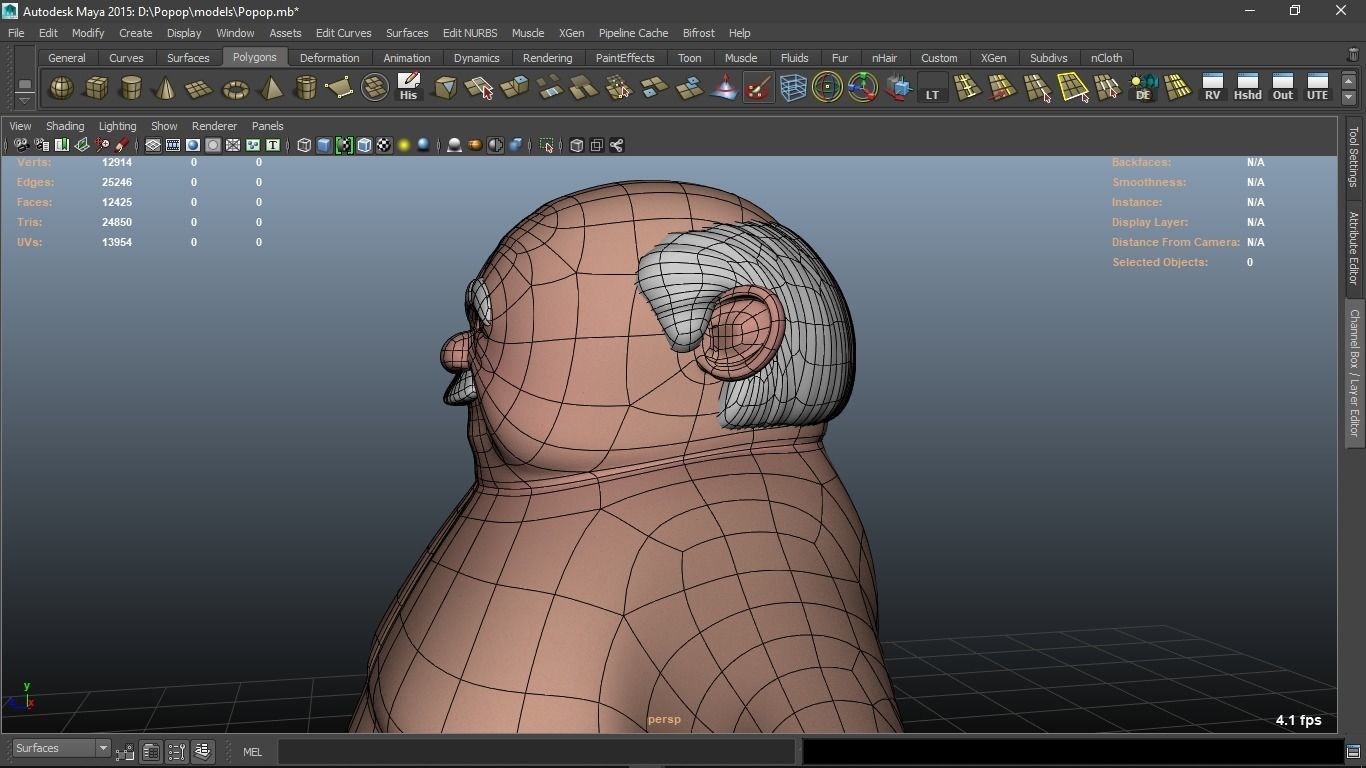Open the Shading dropdown in panel menu
The height and width of the screenshot is (768, 1366).
65,126
